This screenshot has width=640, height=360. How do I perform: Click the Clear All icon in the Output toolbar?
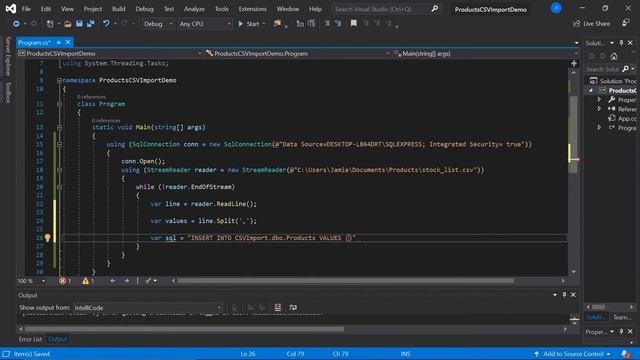278,307
